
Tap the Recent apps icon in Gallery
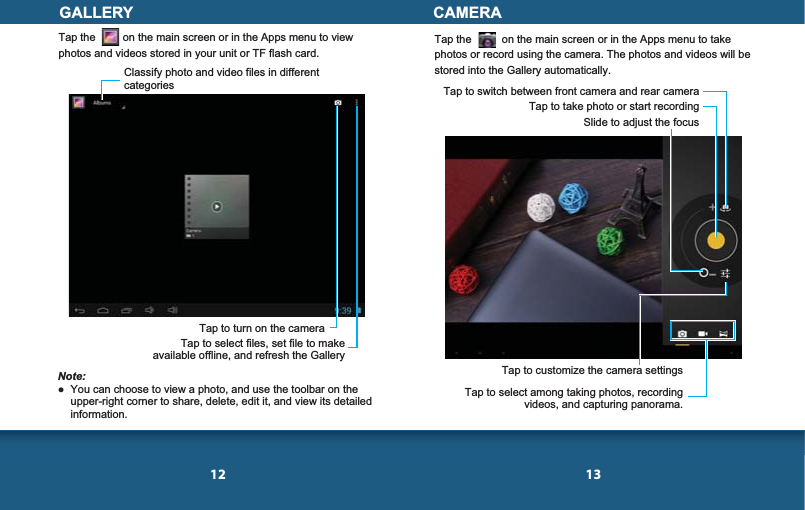pos(126,310)
